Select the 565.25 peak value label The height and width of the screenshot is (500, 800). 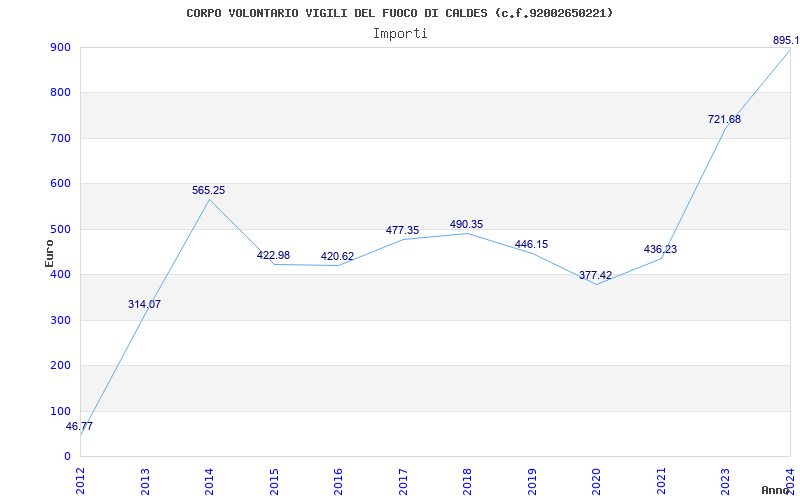pyautogui.click(x=208, y=190)
